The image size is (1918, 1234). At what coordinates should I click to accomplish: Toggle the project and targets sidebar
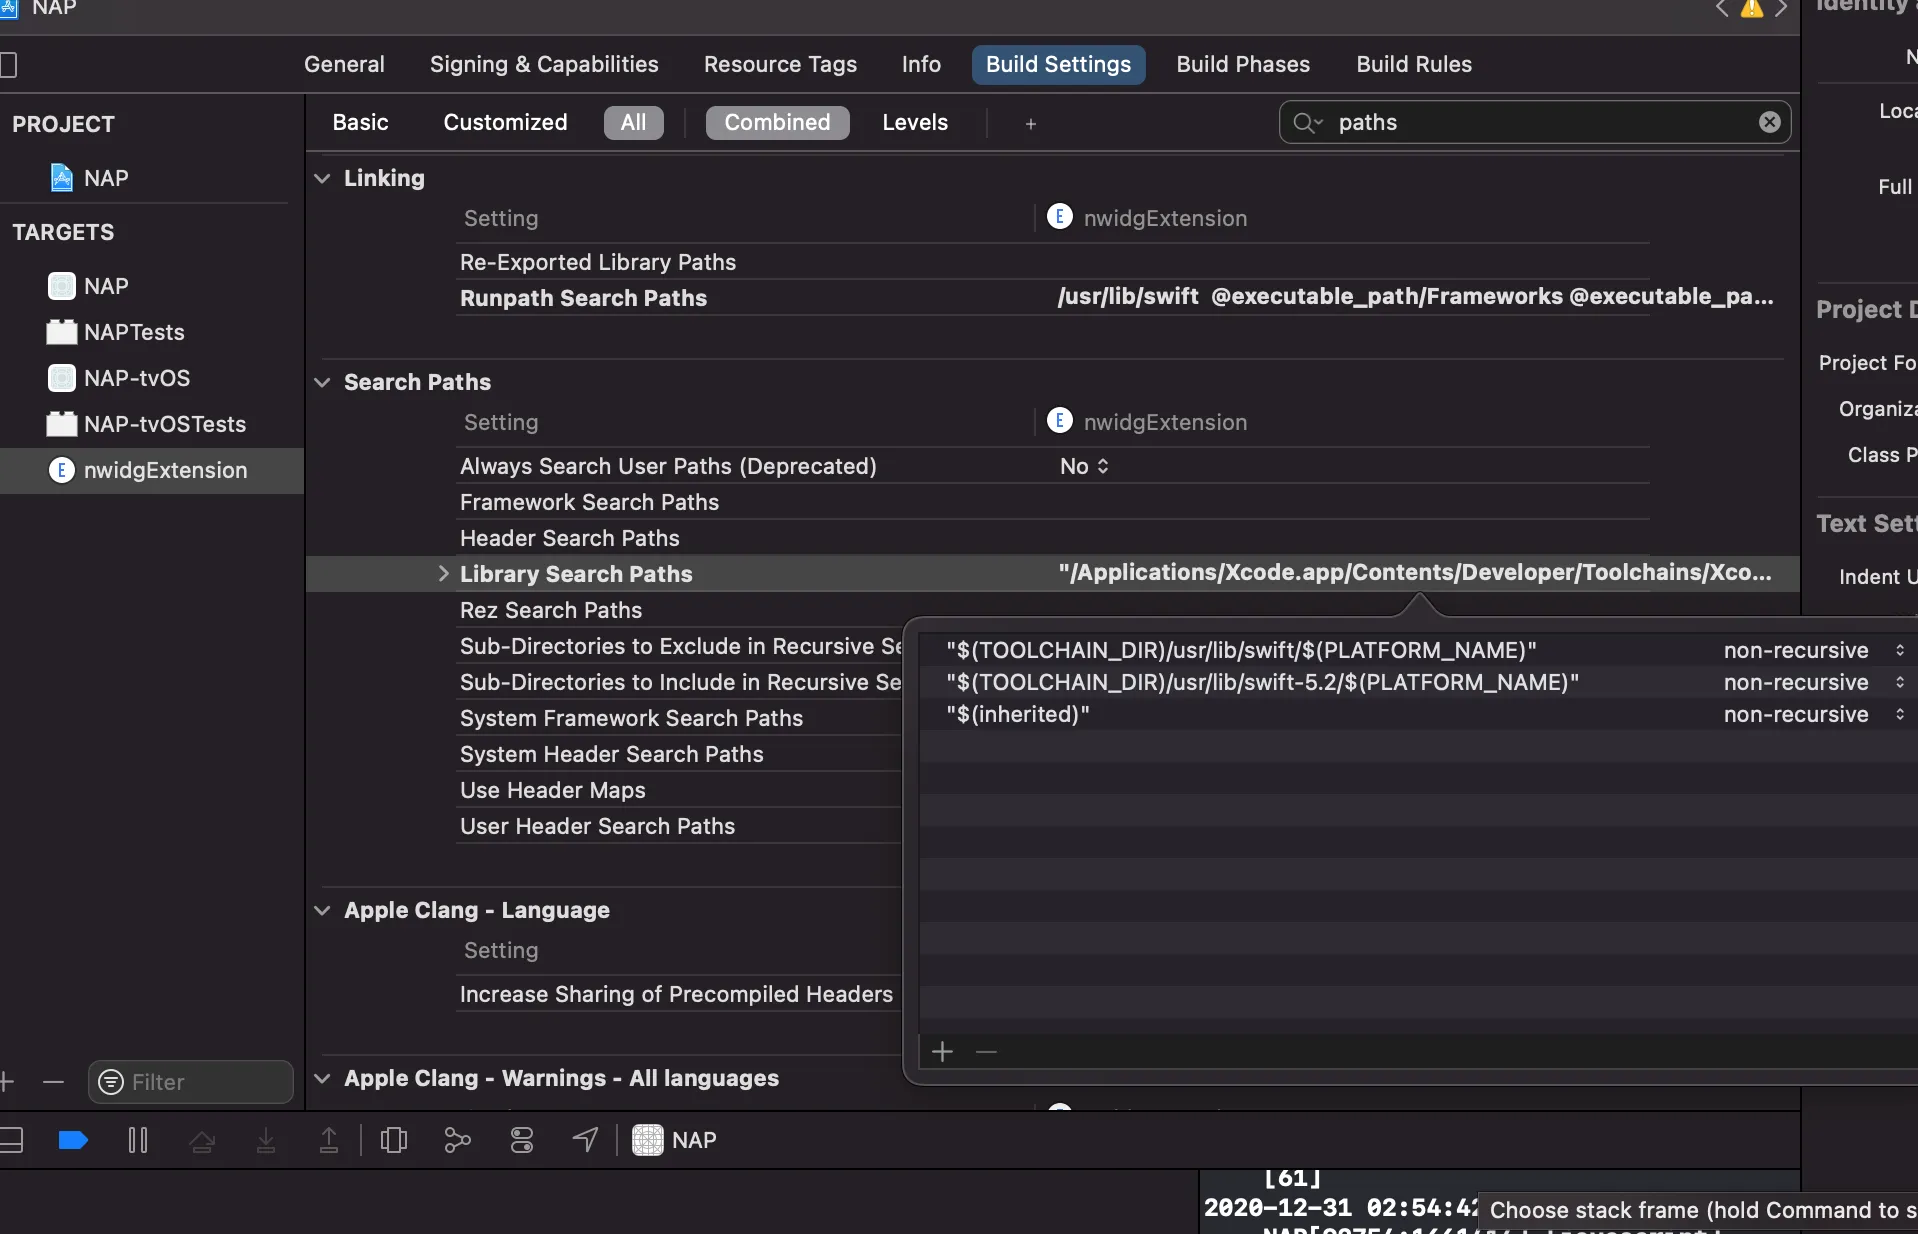tap(9, 65)
